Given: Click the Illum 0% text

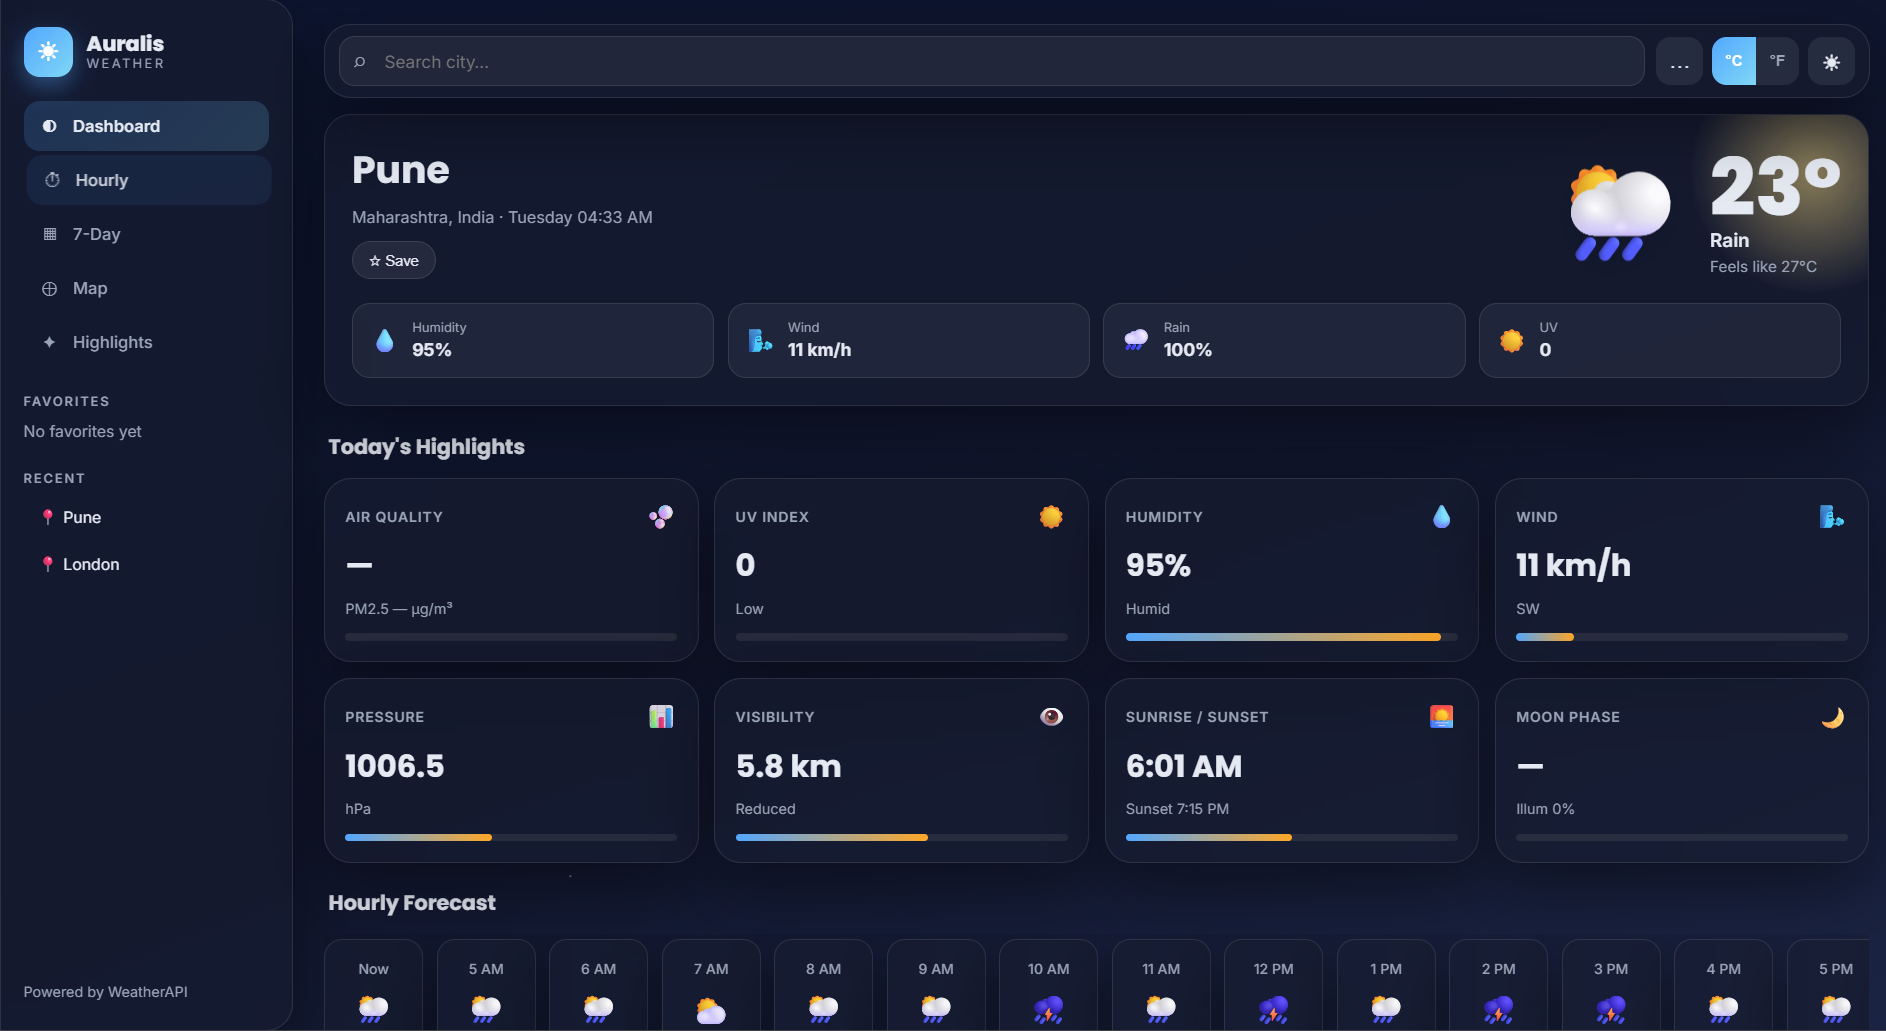Looking at the screenshot, I should [x=1545, y=809].
